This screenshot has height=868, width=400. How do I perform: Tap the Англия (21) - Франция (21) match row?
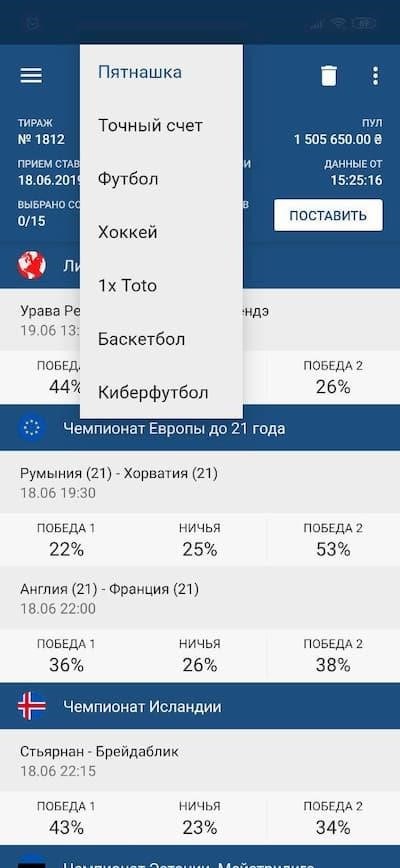[200, 598]
